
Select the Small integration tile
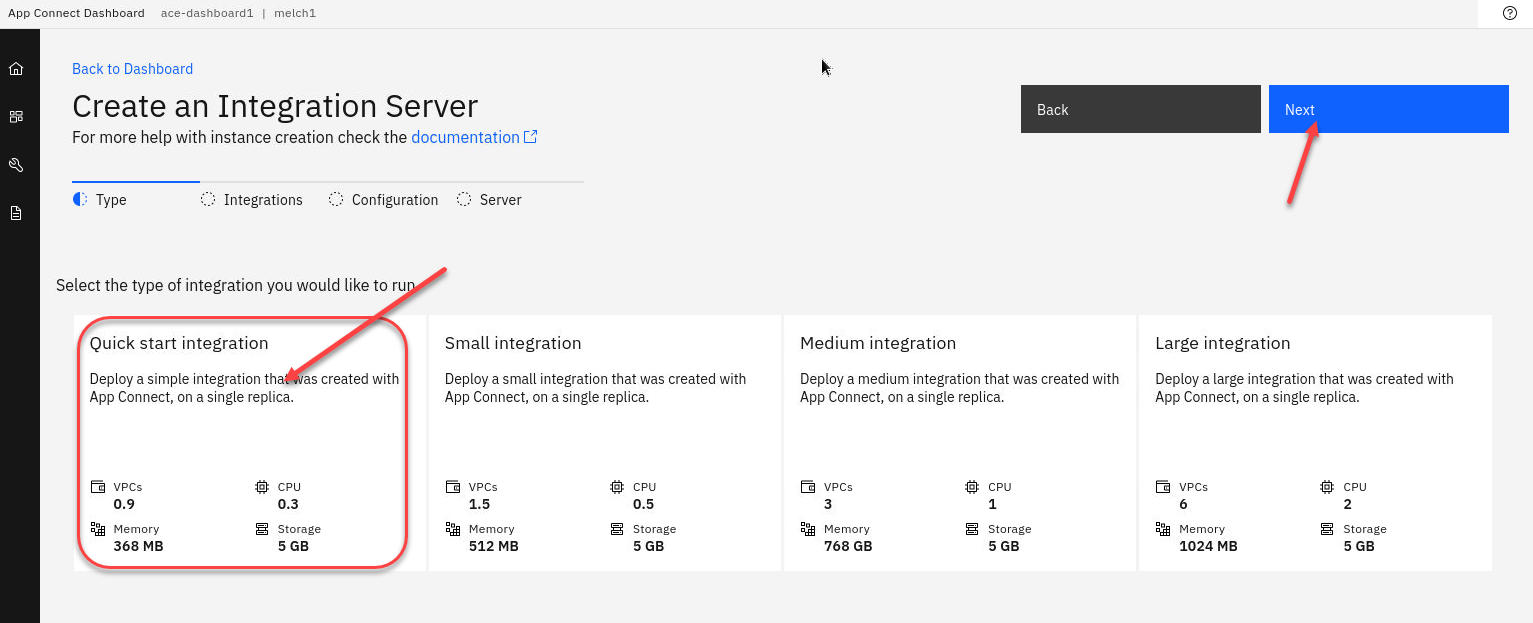point(603,442)
